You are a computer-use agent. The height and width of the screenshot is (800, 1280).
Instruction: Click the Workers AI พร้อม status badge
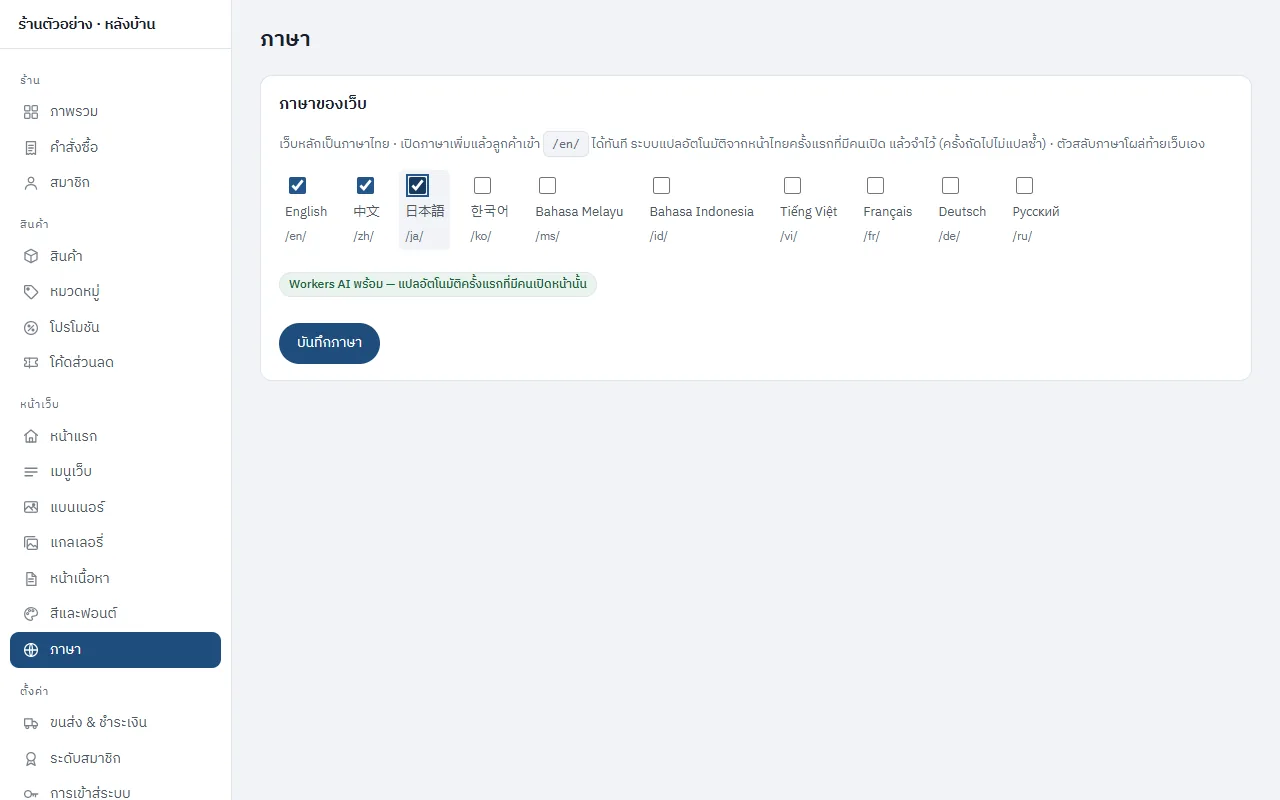tap(438, 284)
